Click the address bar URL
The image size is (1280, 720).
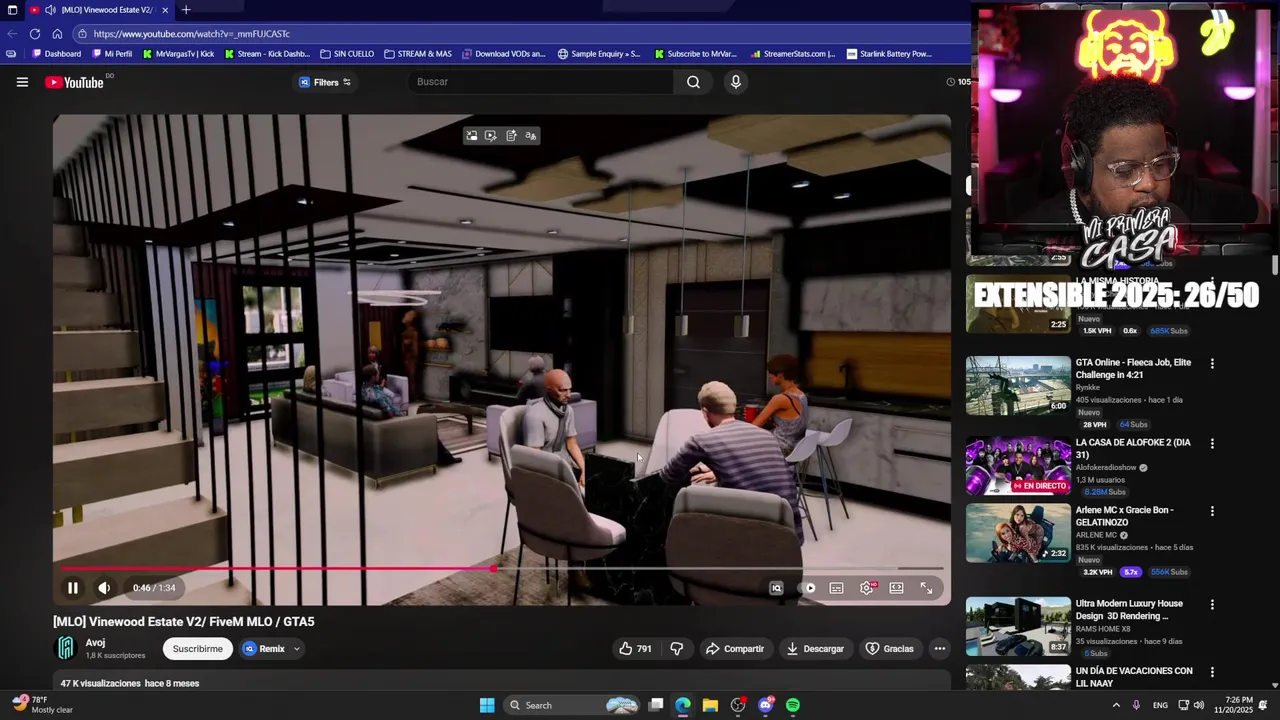[192, 33]
